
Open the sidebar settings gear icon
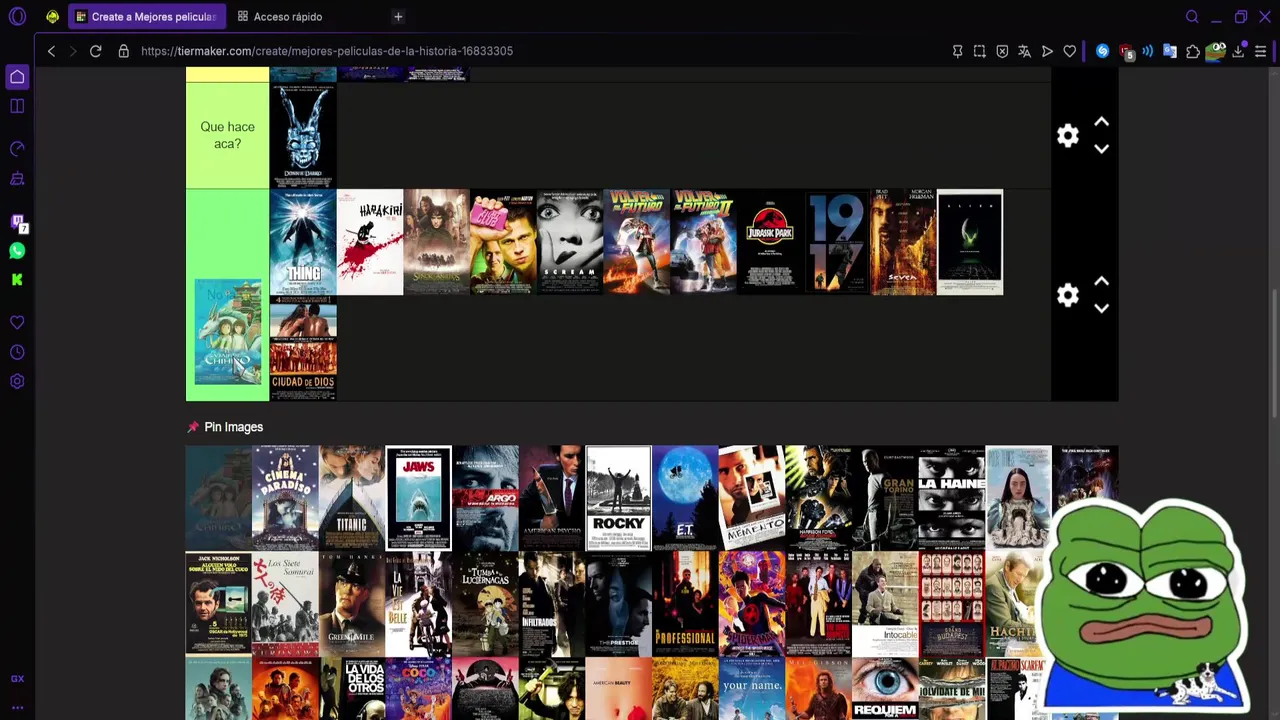[17, 381]
